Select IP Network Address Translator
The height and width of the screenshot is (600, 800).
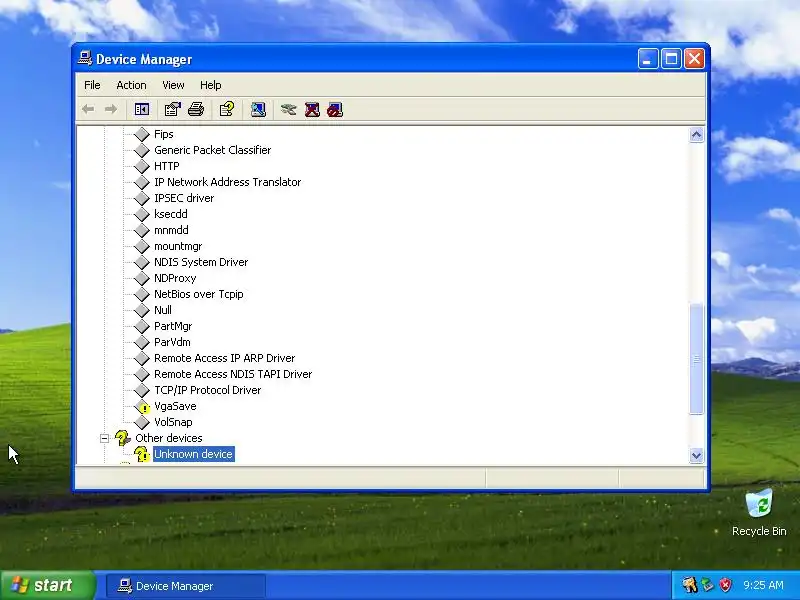tap(228, 182)
